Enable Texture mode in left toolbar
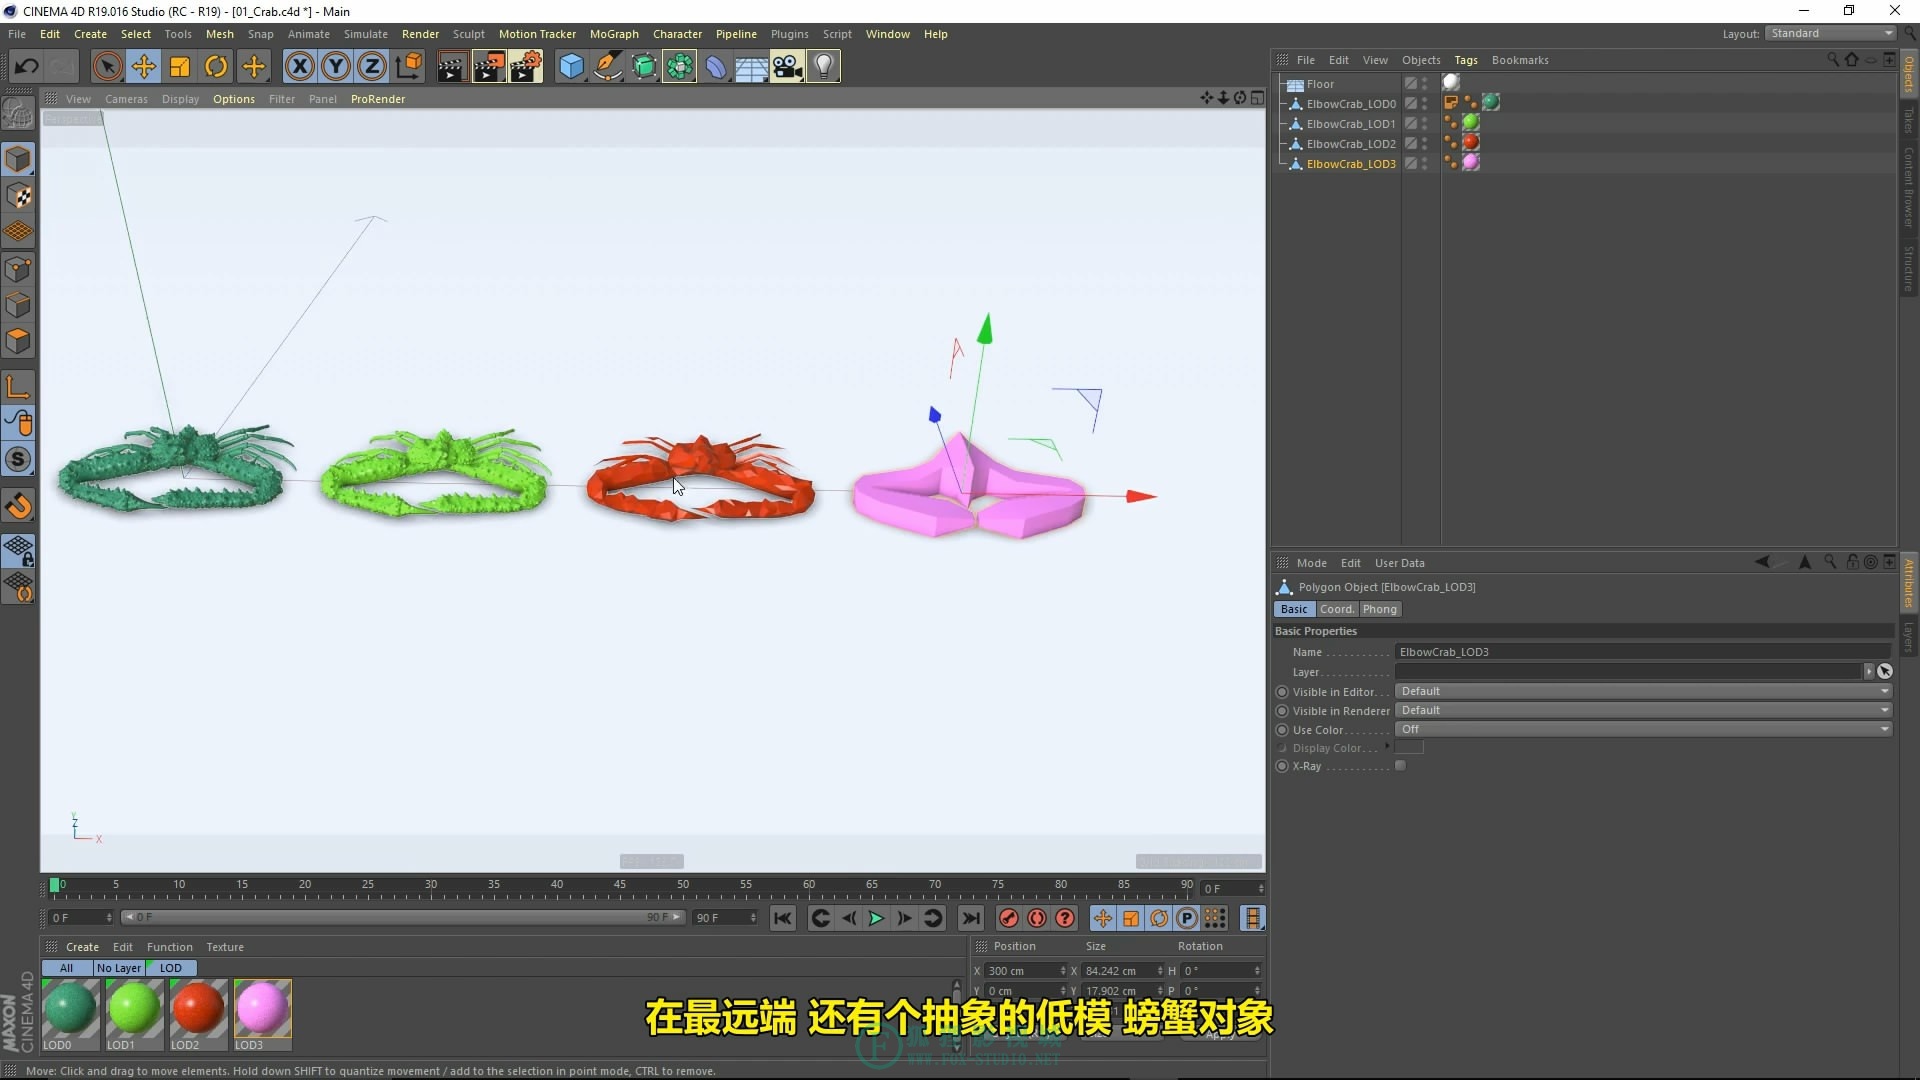Viewport: 1920px width, 1080px height. (18, 196)
